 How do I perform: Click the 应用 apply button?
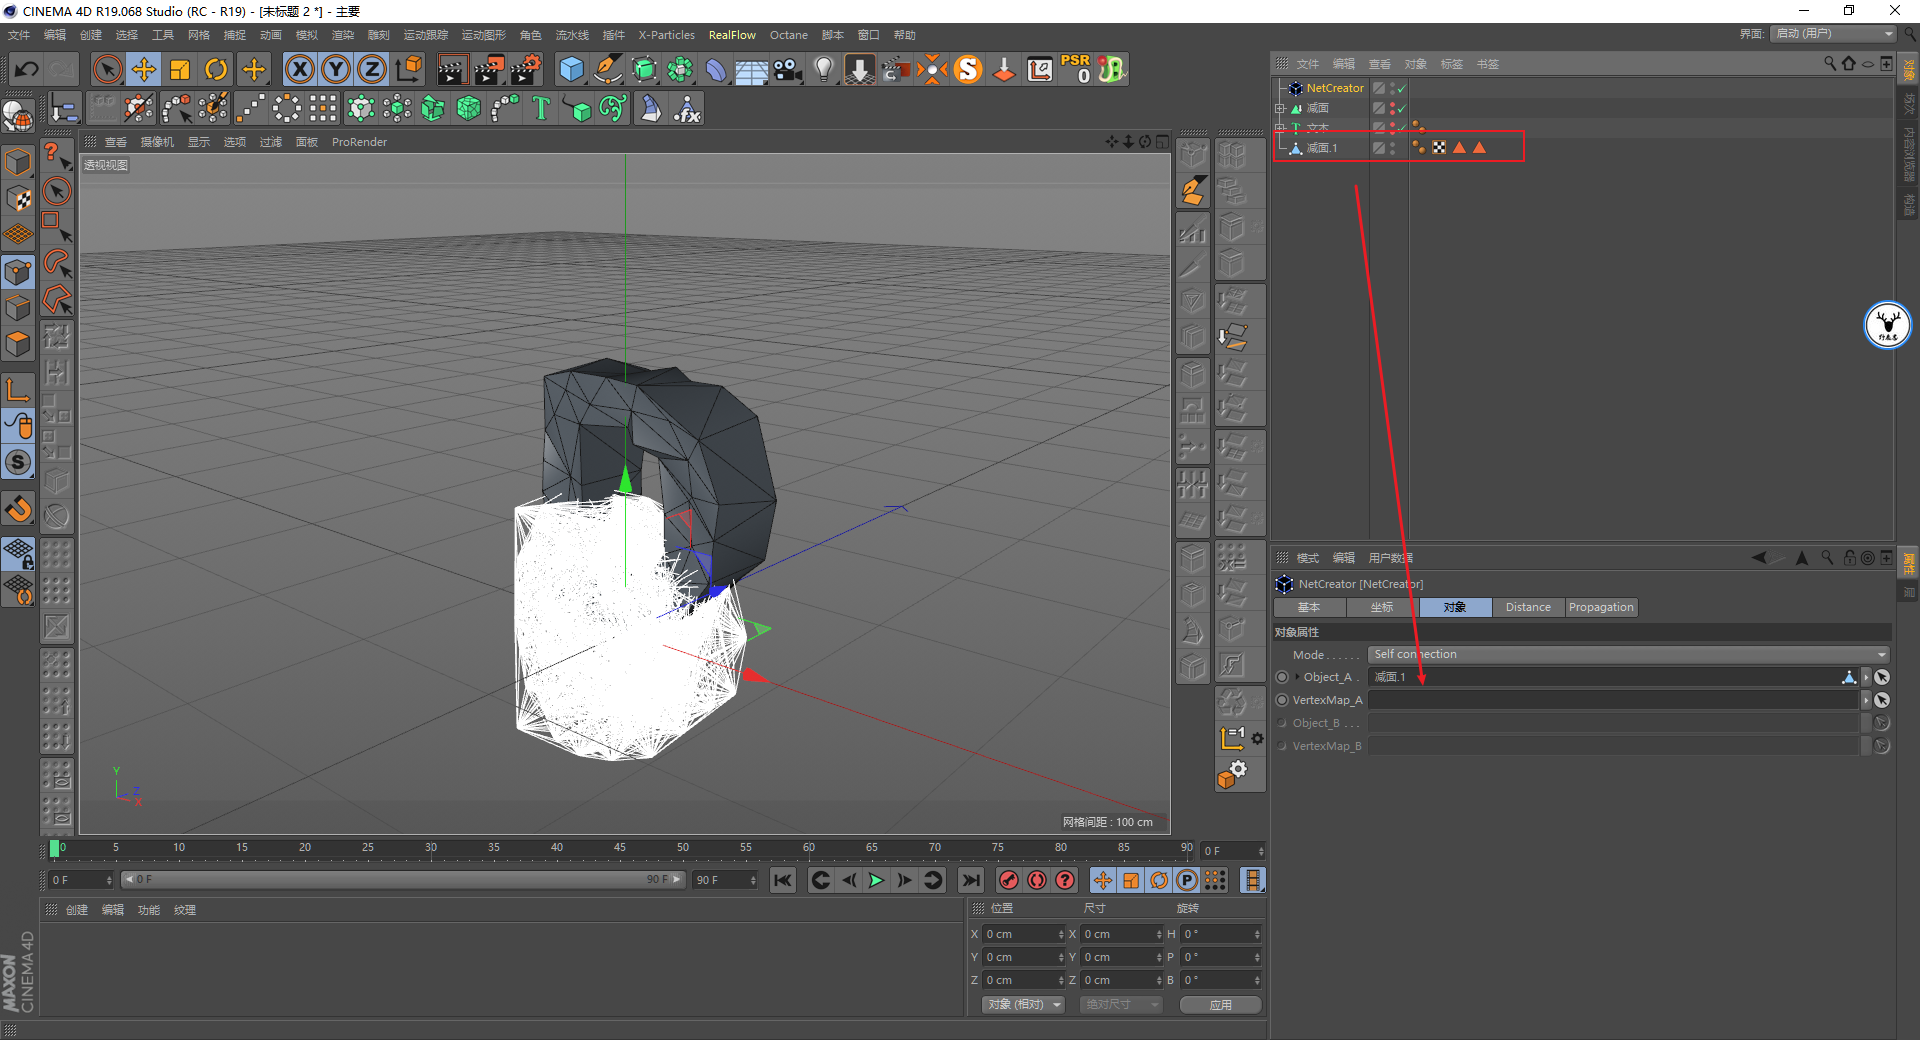tap(1220, 1004)
